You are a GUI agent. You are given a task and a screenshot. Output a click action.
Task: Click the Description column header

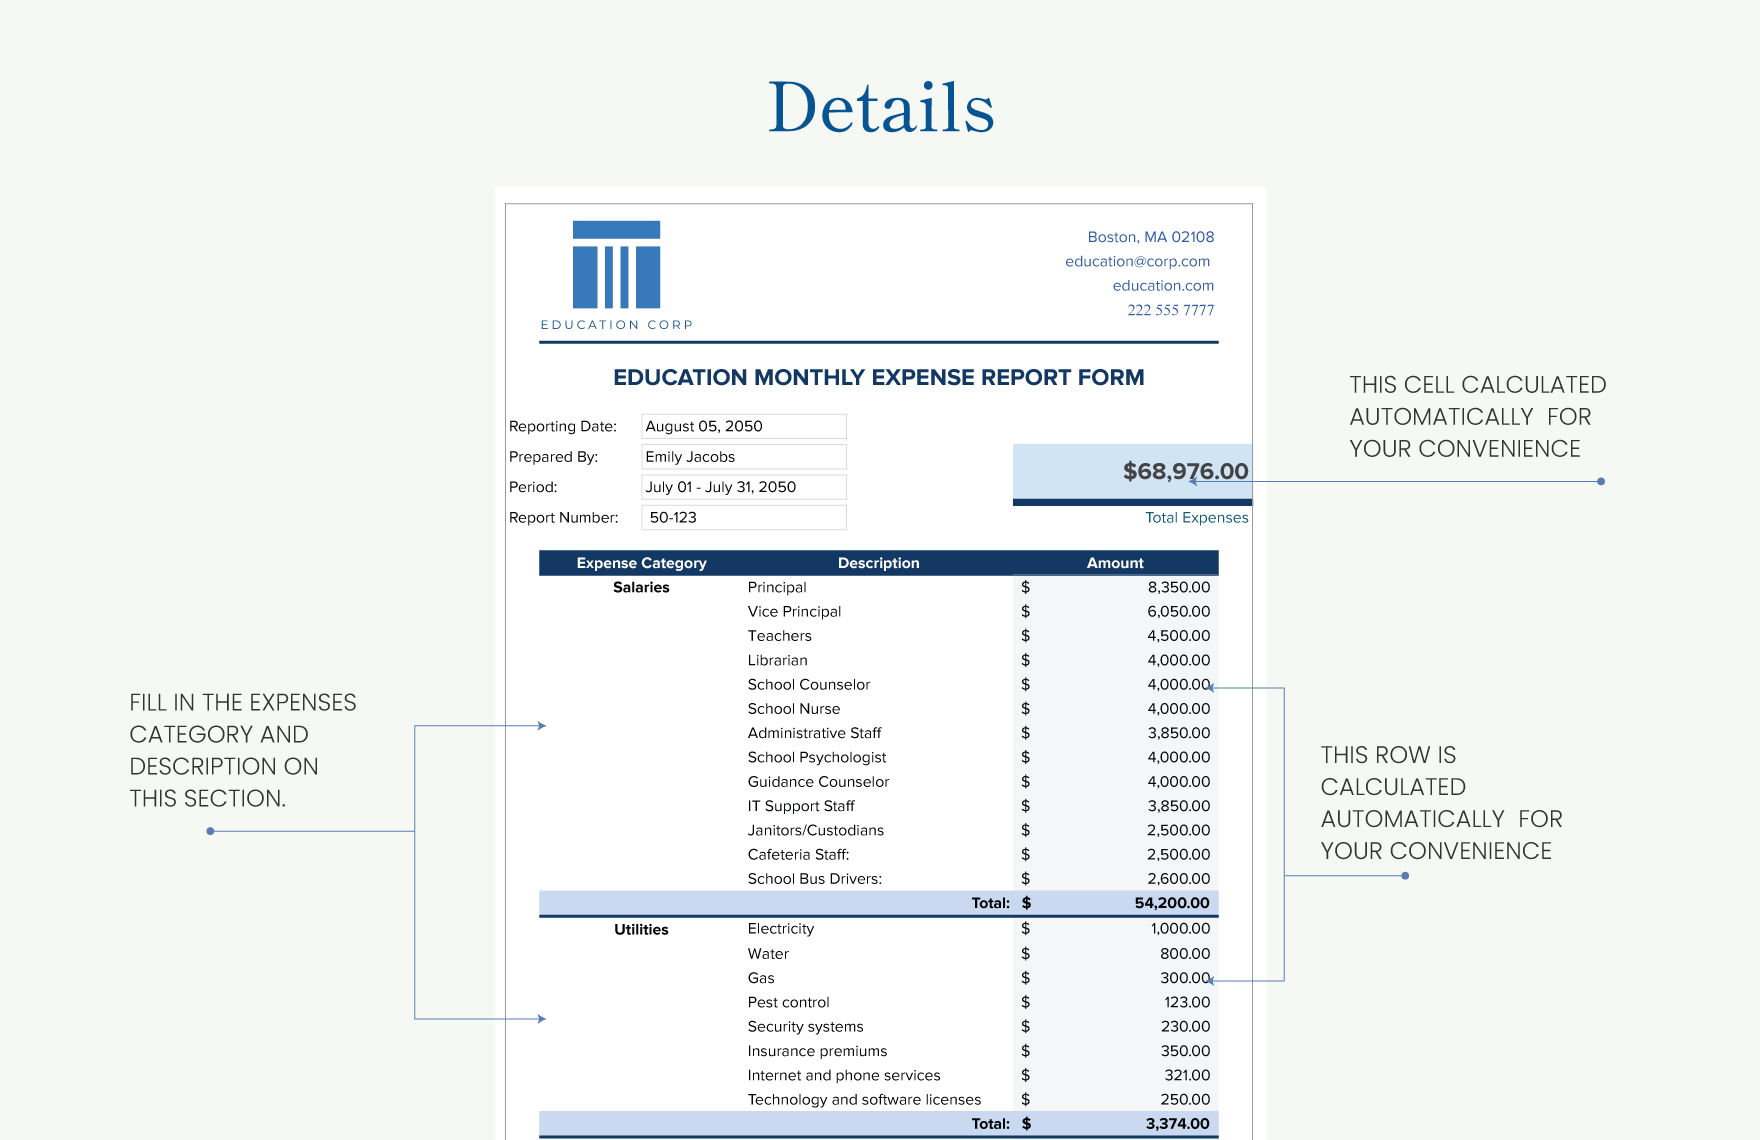(878, 563)
